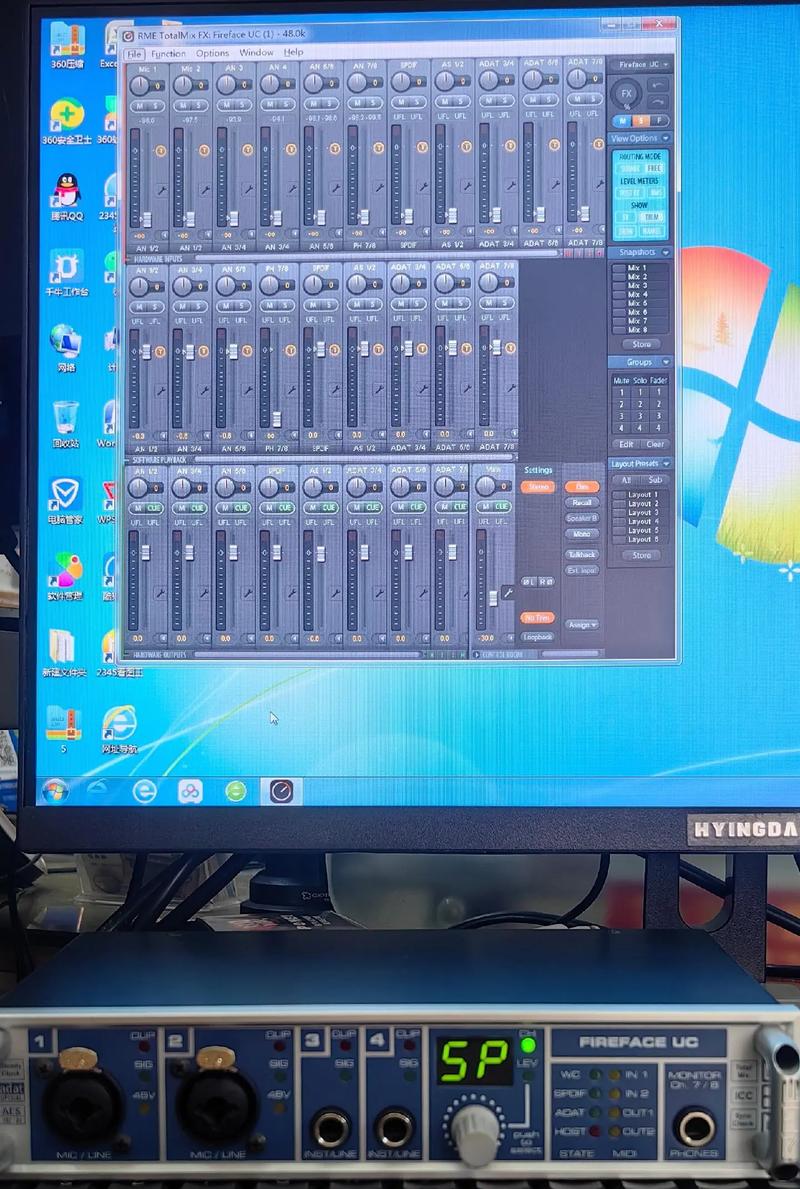Viewport: 800px width, 1189px height.
Task: Open wrench settings on Main output channel
Action: (x=507, y=593)
